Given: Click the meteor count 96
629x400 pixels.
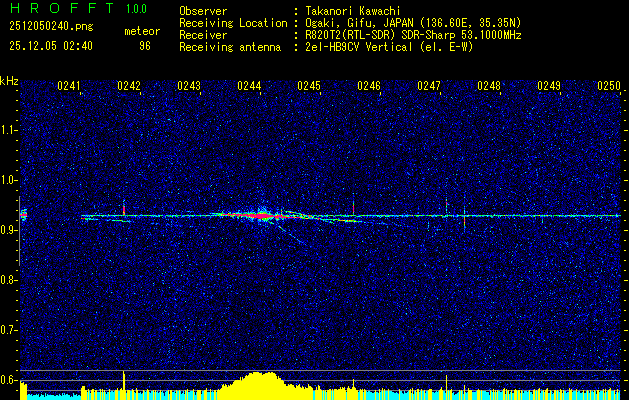Looking at the screenshot, I should click(145, 46).
